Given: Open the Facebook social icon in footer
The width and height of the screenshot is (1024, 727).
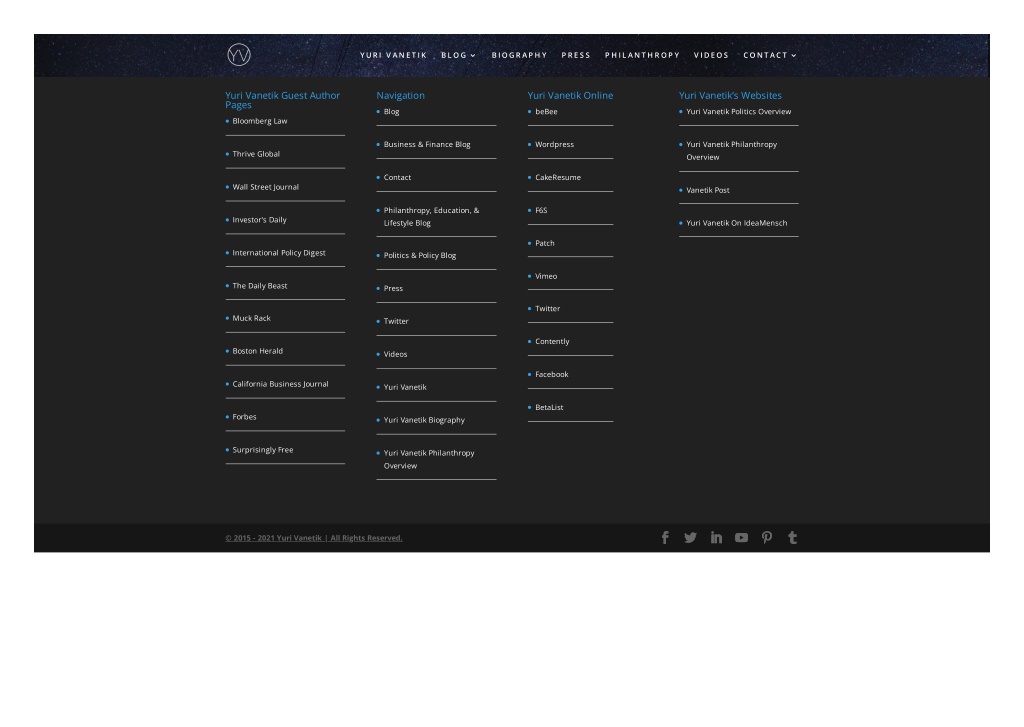Looking at the screenshot, I should (665, 538).
